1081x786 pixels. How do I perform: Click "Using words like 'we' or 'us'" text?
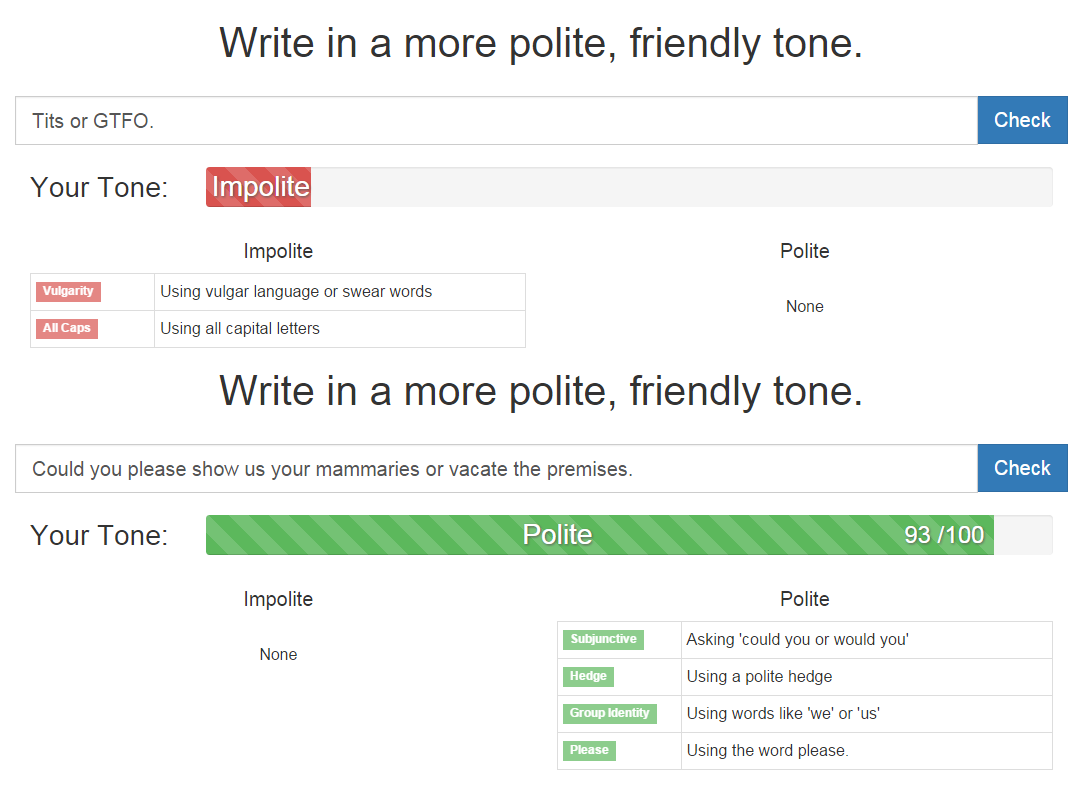coord(783,714)
